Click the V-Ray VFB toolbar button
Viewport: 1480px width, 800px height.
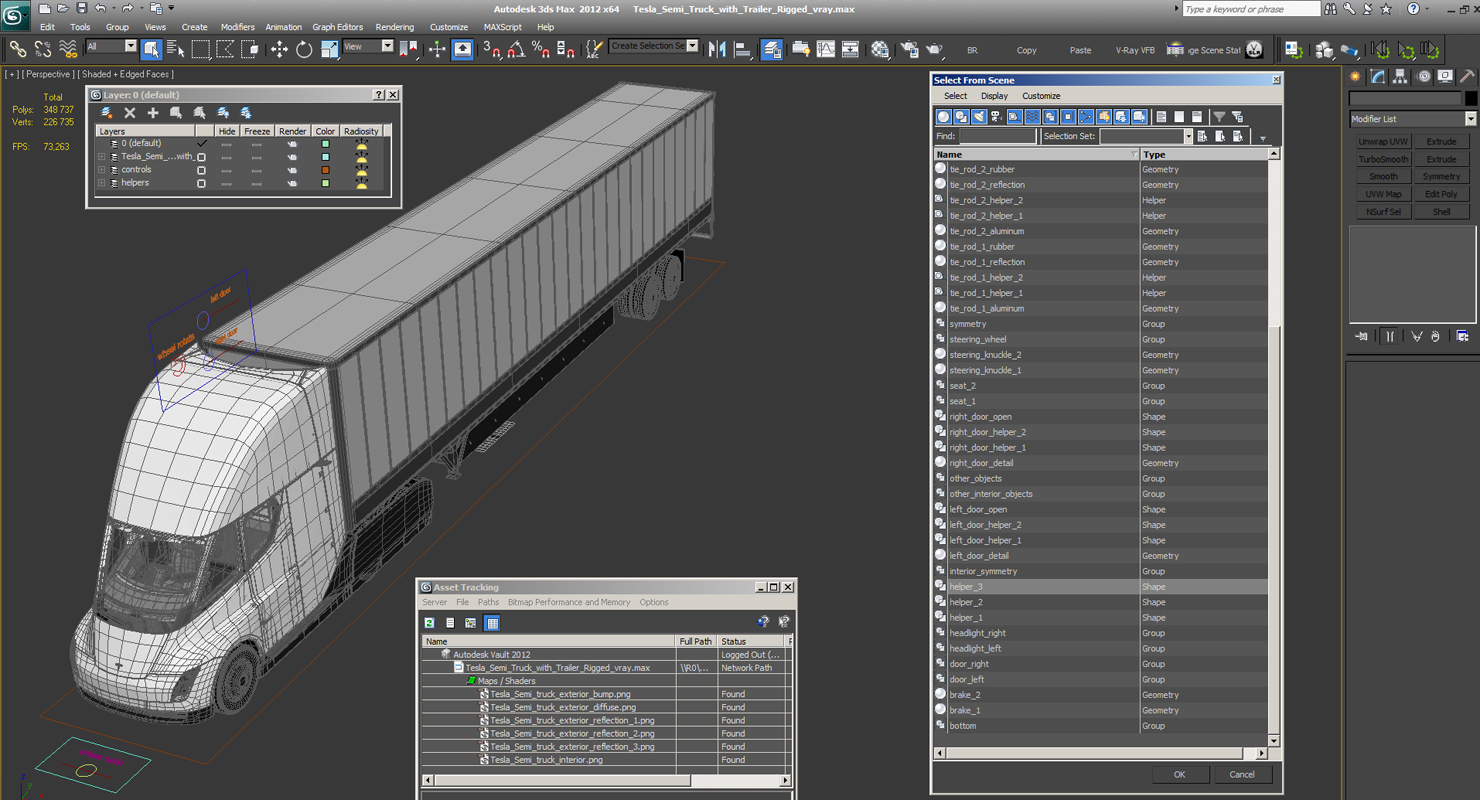(1135, 50)
